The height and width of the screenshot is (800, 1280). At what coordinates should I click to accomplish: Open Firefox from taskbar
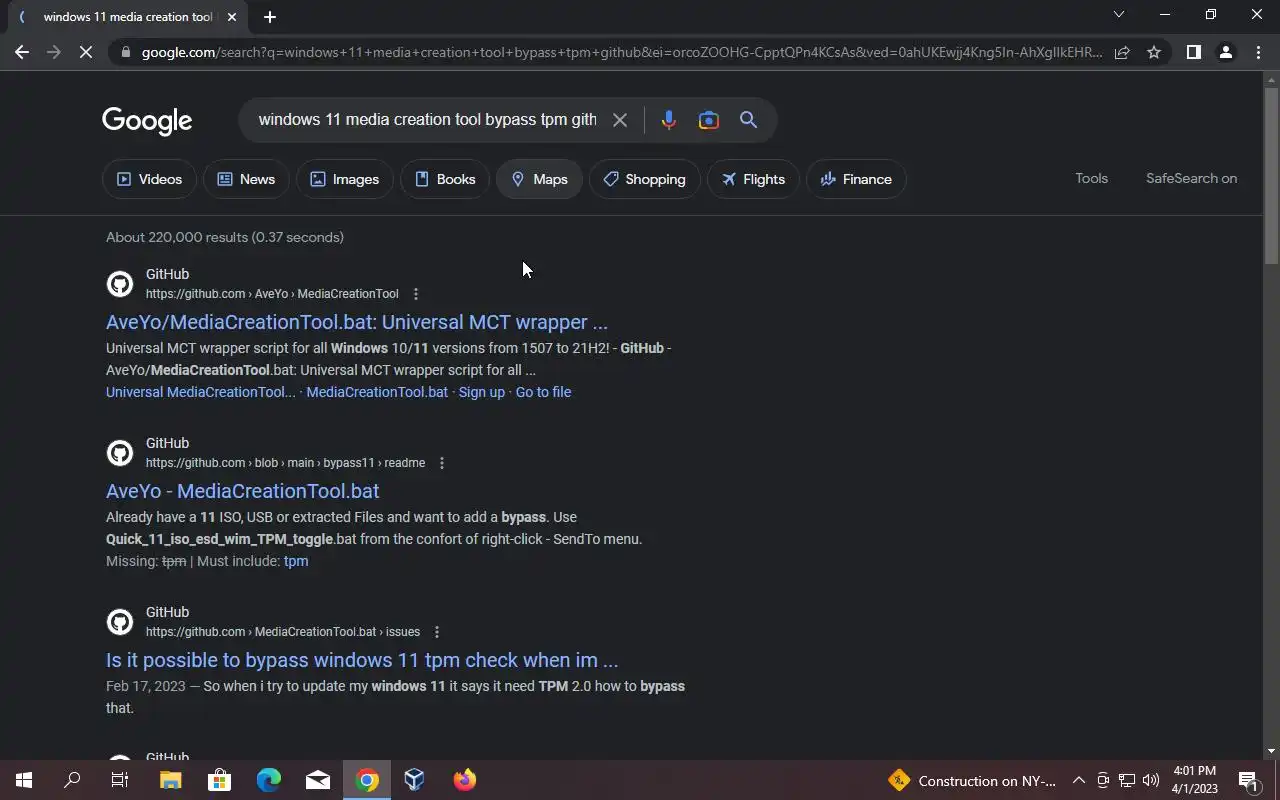click(464, 780)
